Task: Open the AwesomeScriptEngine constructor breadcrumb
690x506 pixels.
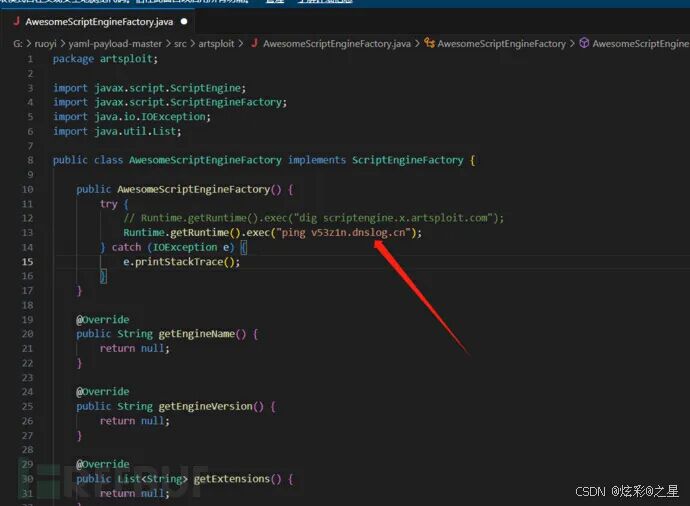Action: pos(641,44)
